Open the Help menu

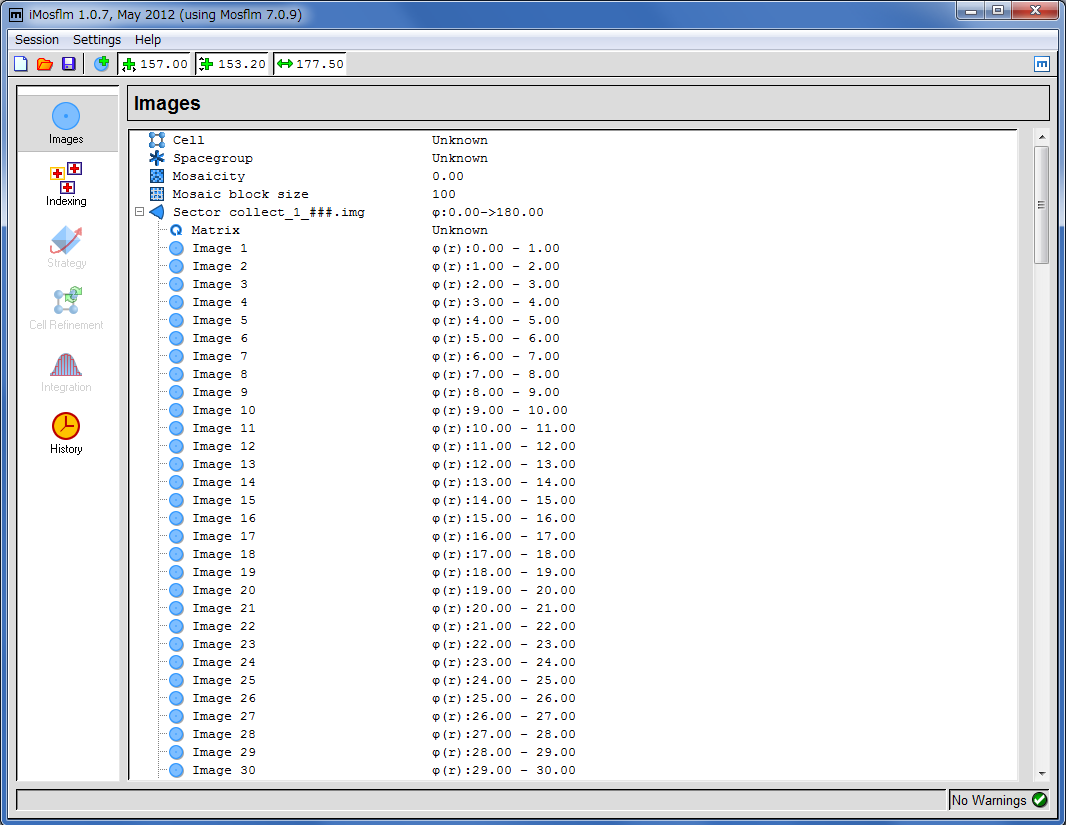click(148, 40)
